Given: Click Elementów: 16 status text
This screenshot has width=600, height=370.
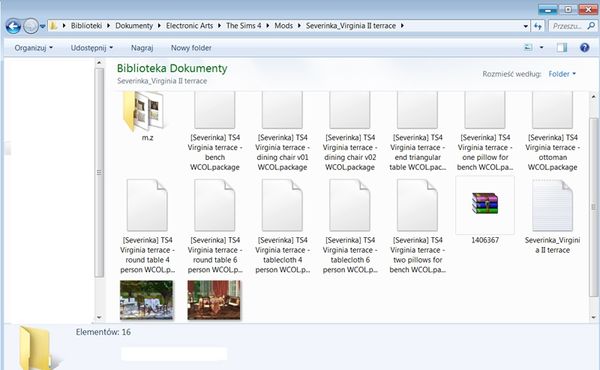Looking at the screenshot, I should tap(103, 332).
